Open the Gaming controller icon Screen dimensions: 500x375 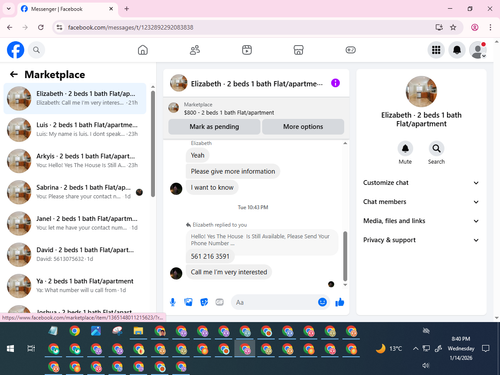[x=350, y=50]
